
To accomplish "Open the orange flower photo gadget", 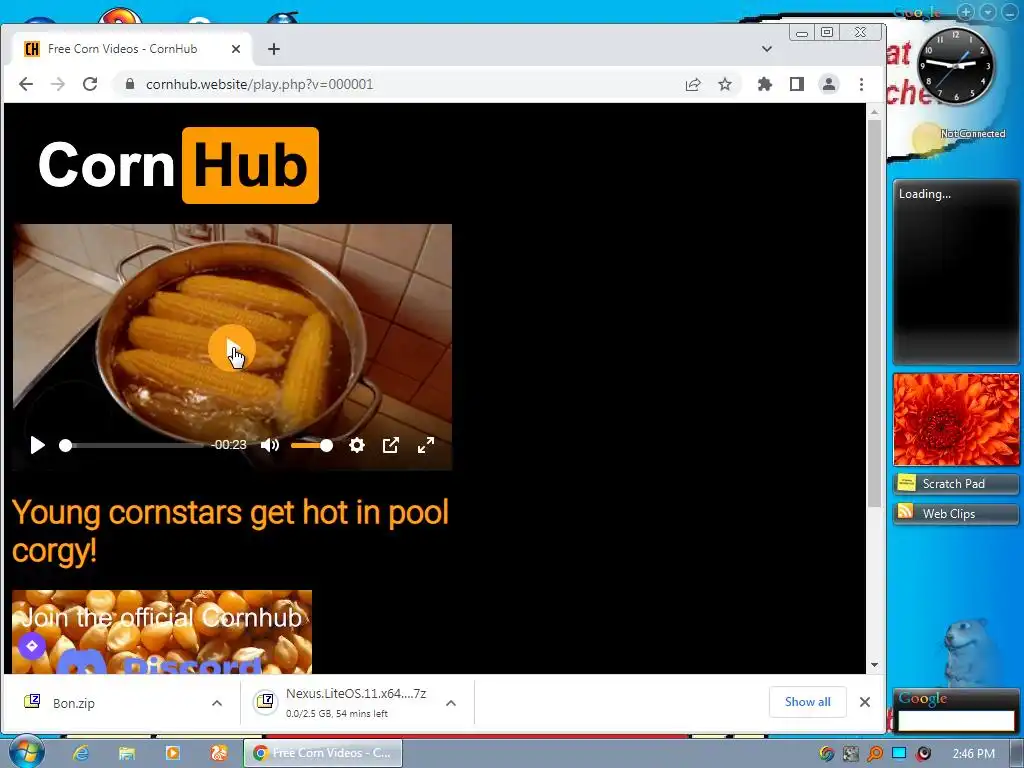I will click(956, 419).
